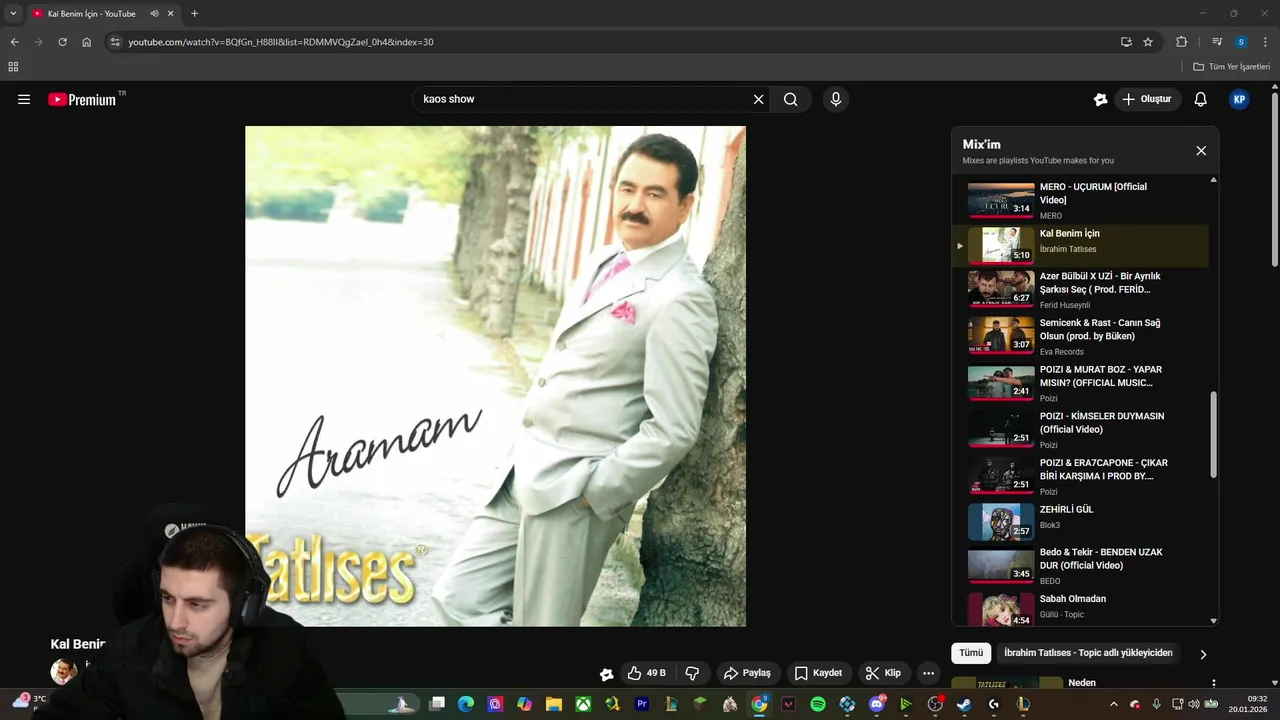Open Chrome profile 'S' avatar

click(x=1241, y=42)
